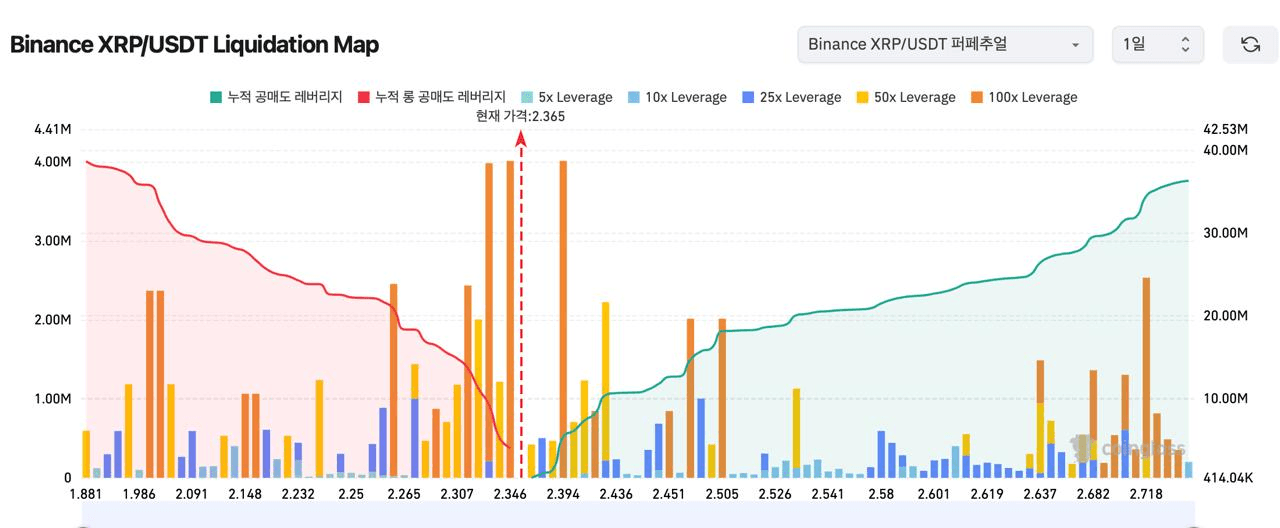Click the refresh chart icon button

[x=1250, y=45]
